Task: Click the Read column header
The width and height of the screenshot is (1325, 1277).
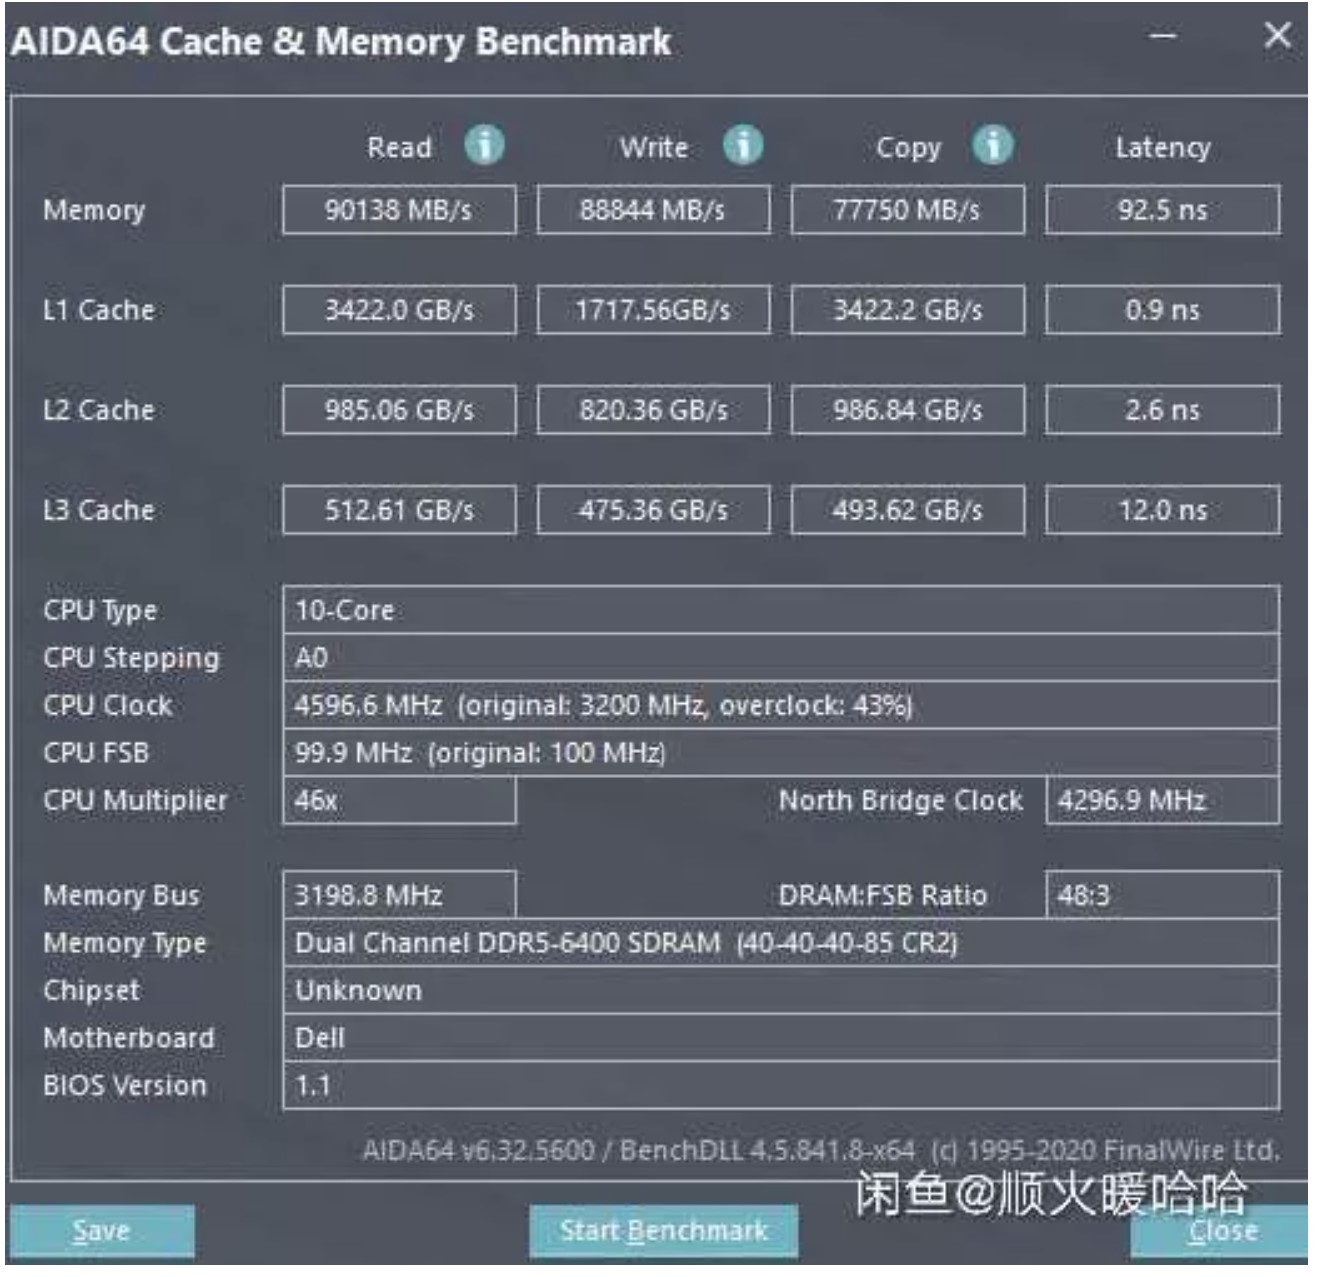Action: tap(399, 147)
